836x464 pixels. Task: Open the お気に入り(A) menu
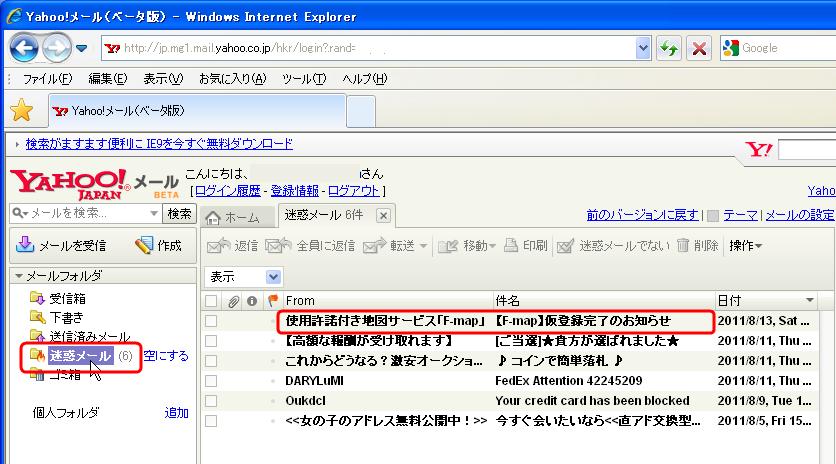[x=232, y=79]
